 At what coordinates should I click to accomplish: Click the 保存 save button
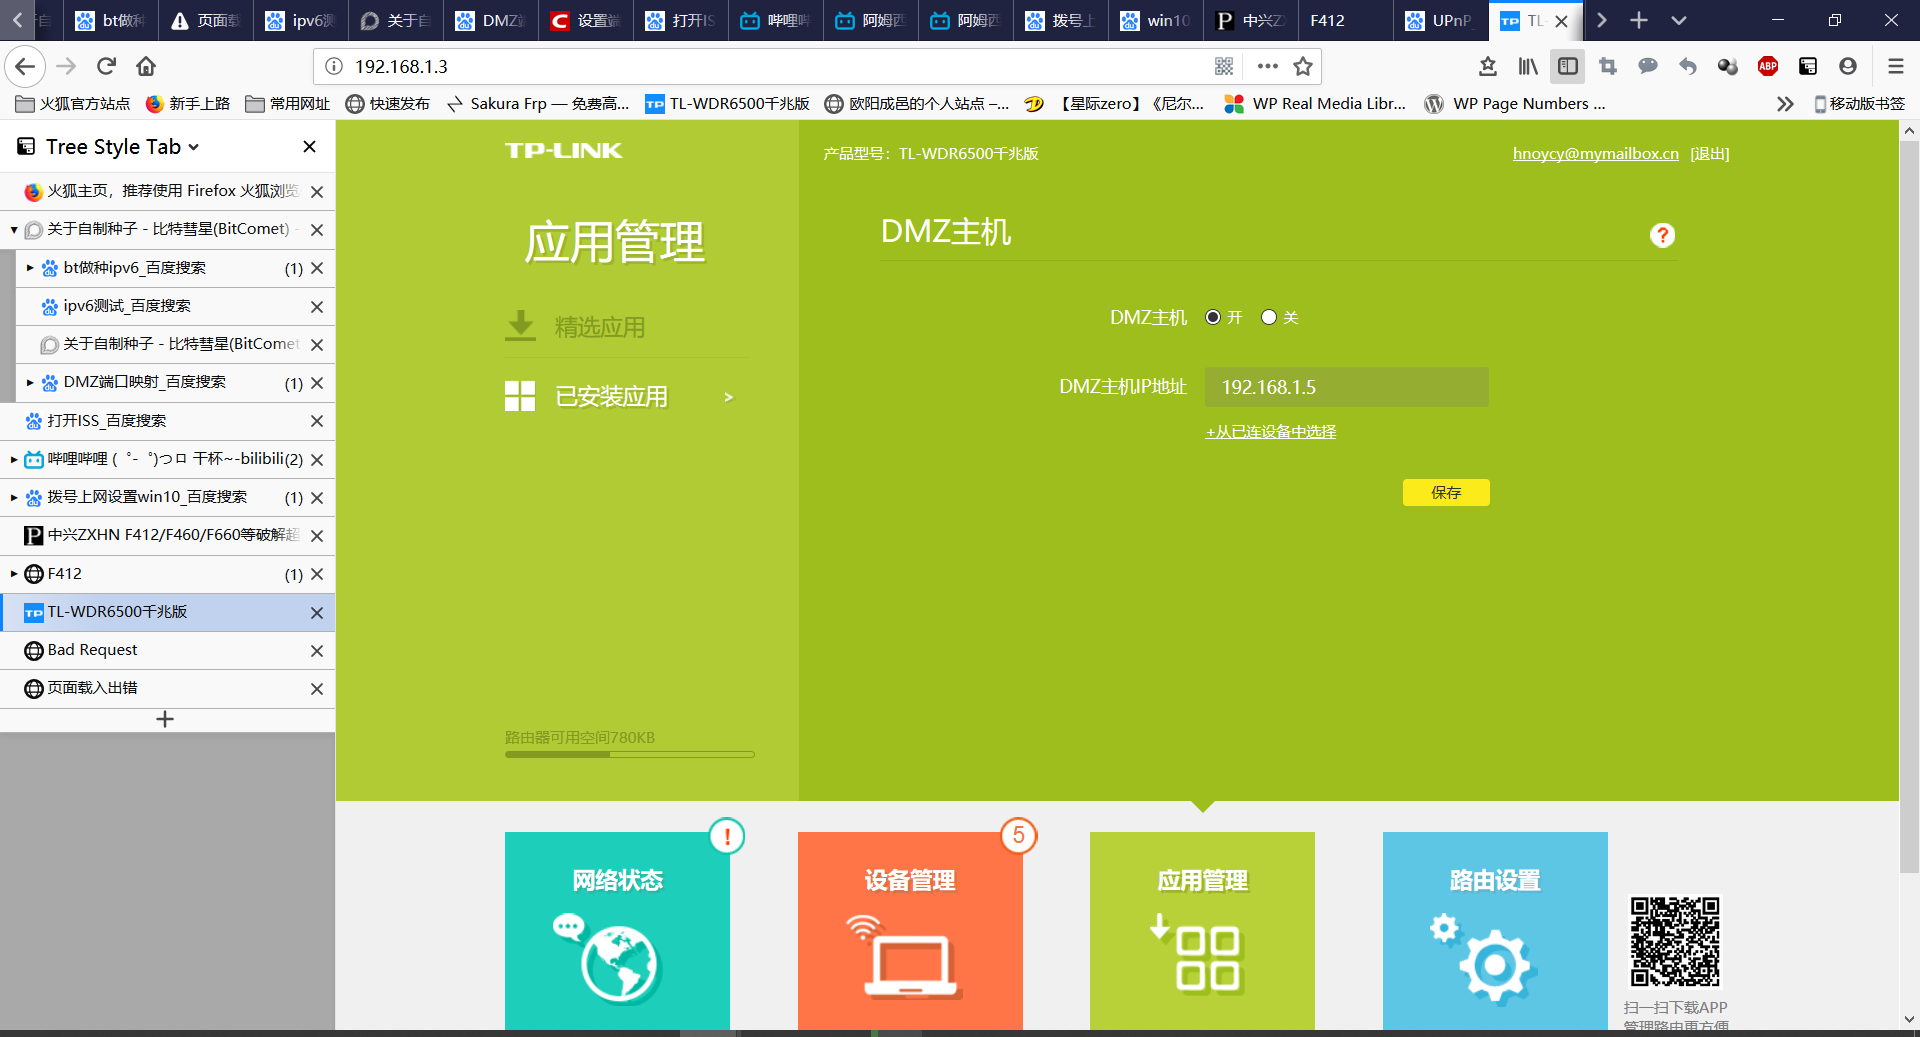pyautogui.click(x=1445, y=492)
